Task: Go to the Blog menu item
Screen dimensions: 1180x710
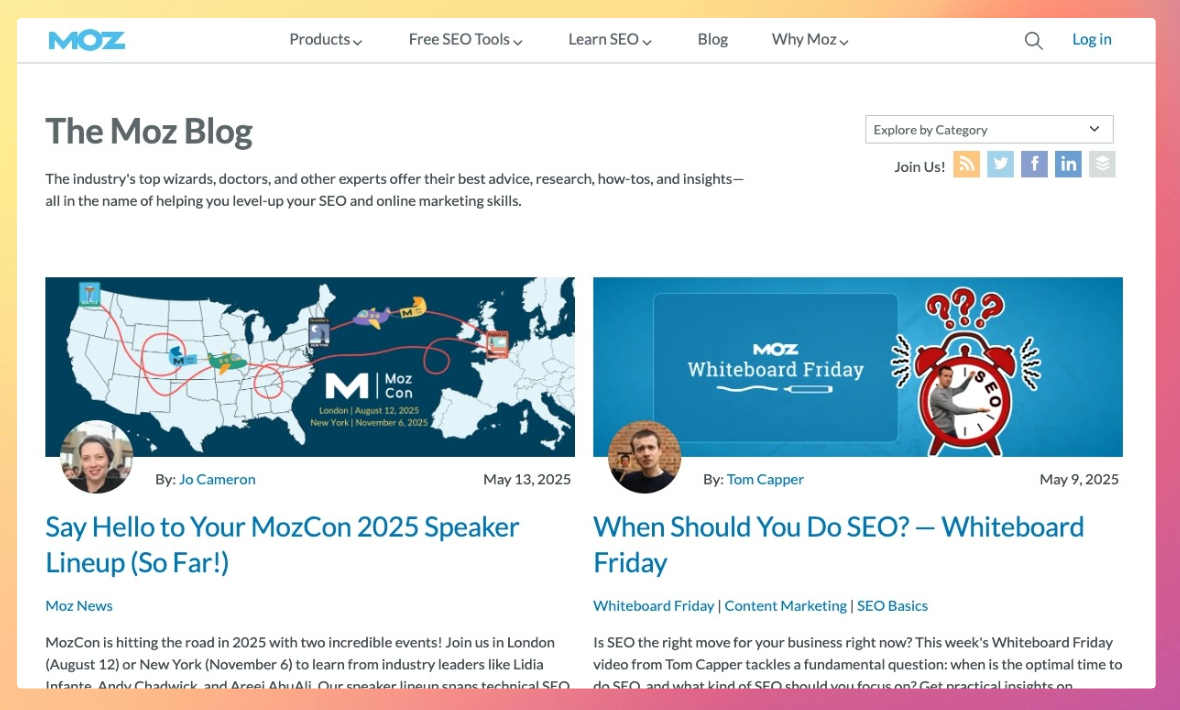Action: pyautogui.click(x=713, y=40)
